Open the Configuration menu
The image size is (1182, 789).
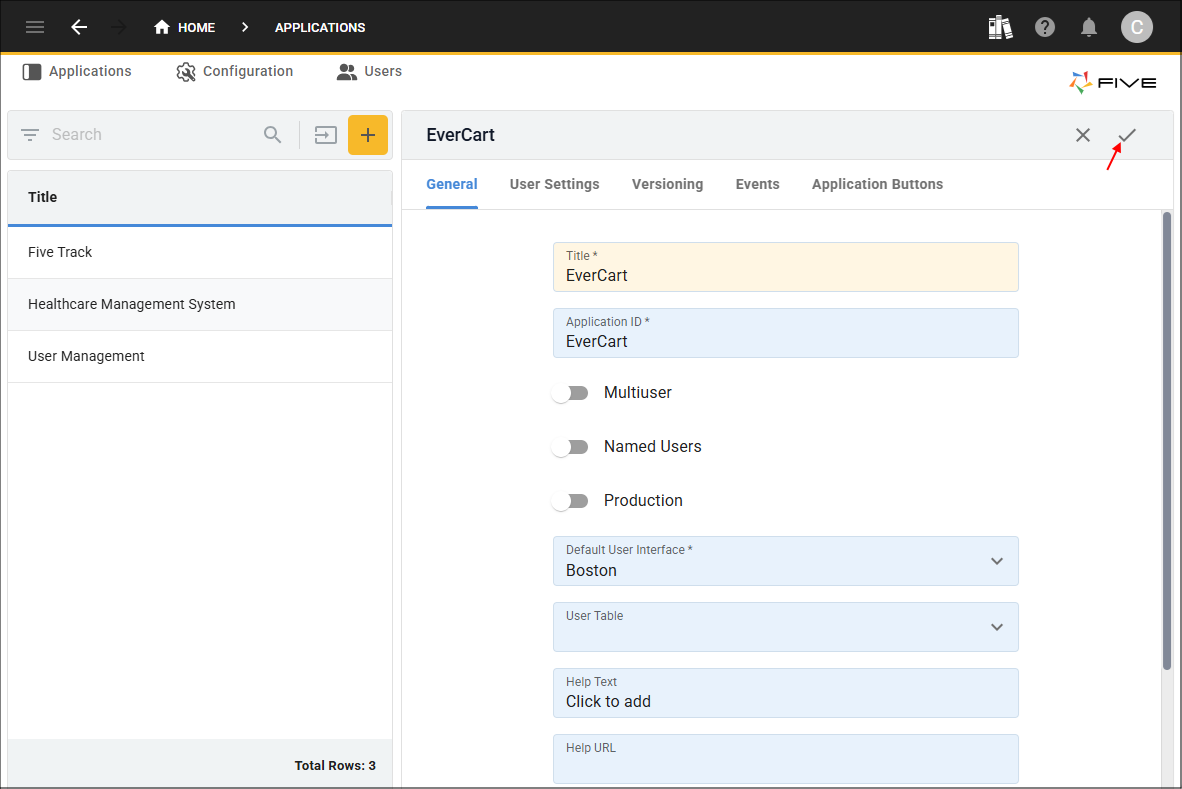coord(235,72)
